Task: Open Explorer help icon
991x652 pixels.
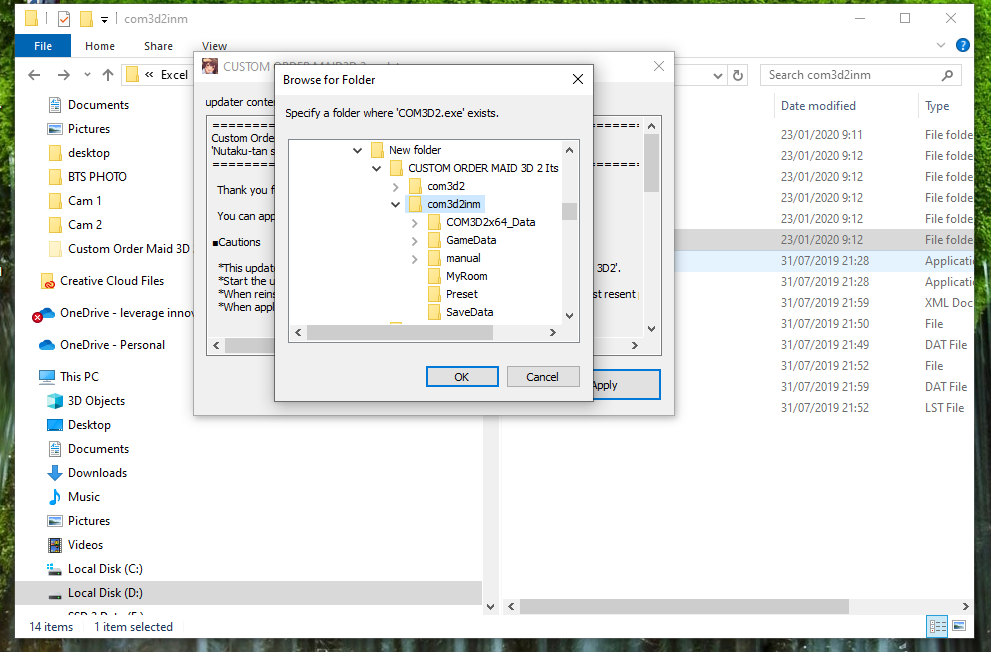Action: (963, 45)
